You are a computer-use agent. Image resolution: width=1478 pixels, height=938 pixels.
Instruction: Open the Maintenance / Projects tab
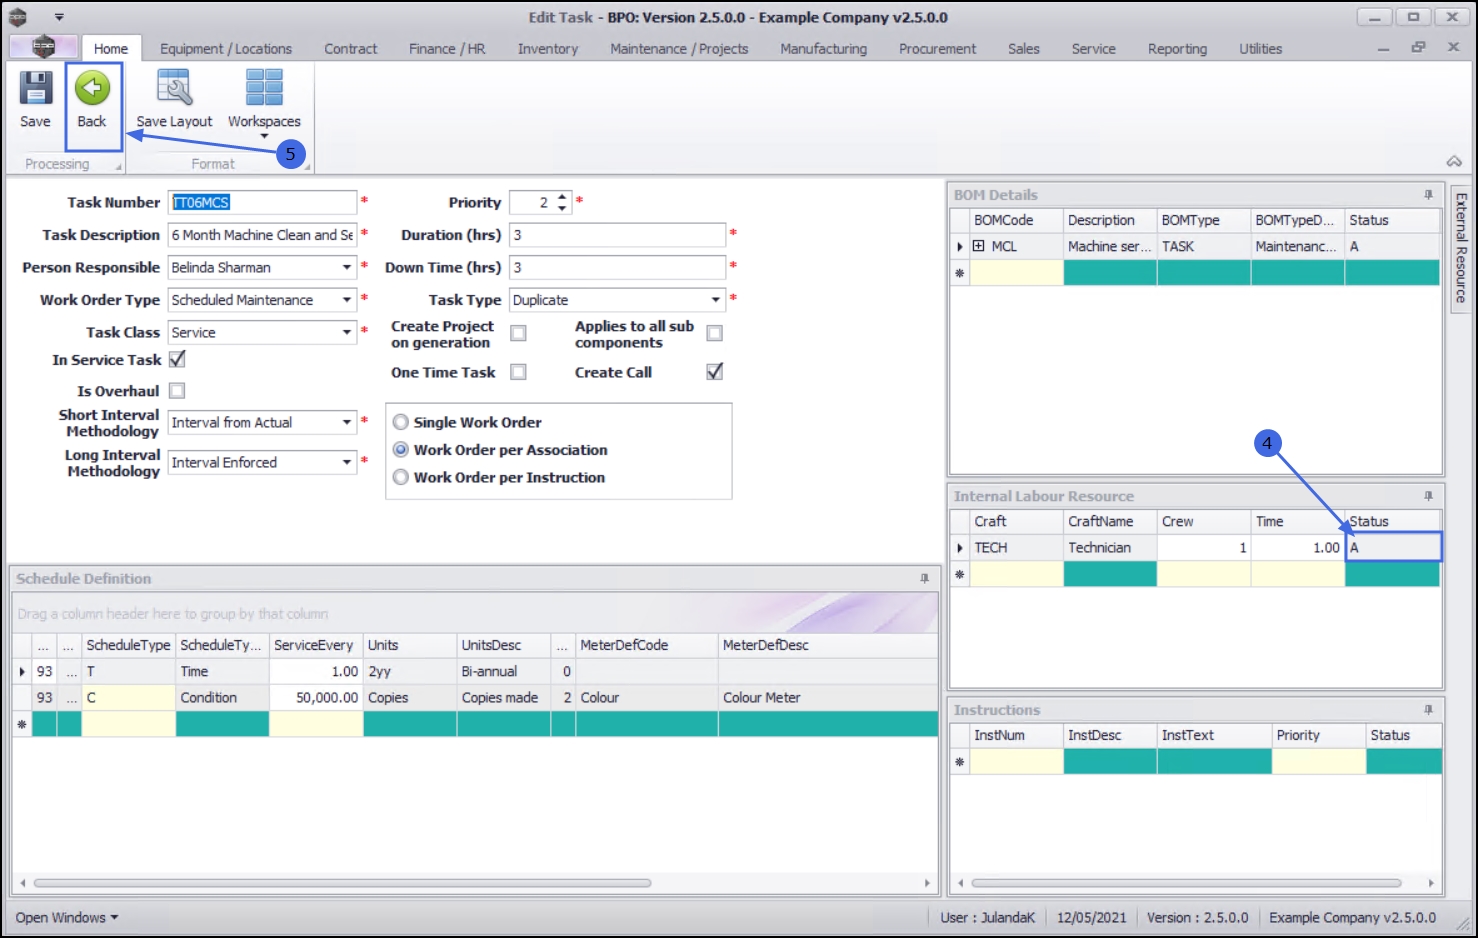(x=679, y=48)
